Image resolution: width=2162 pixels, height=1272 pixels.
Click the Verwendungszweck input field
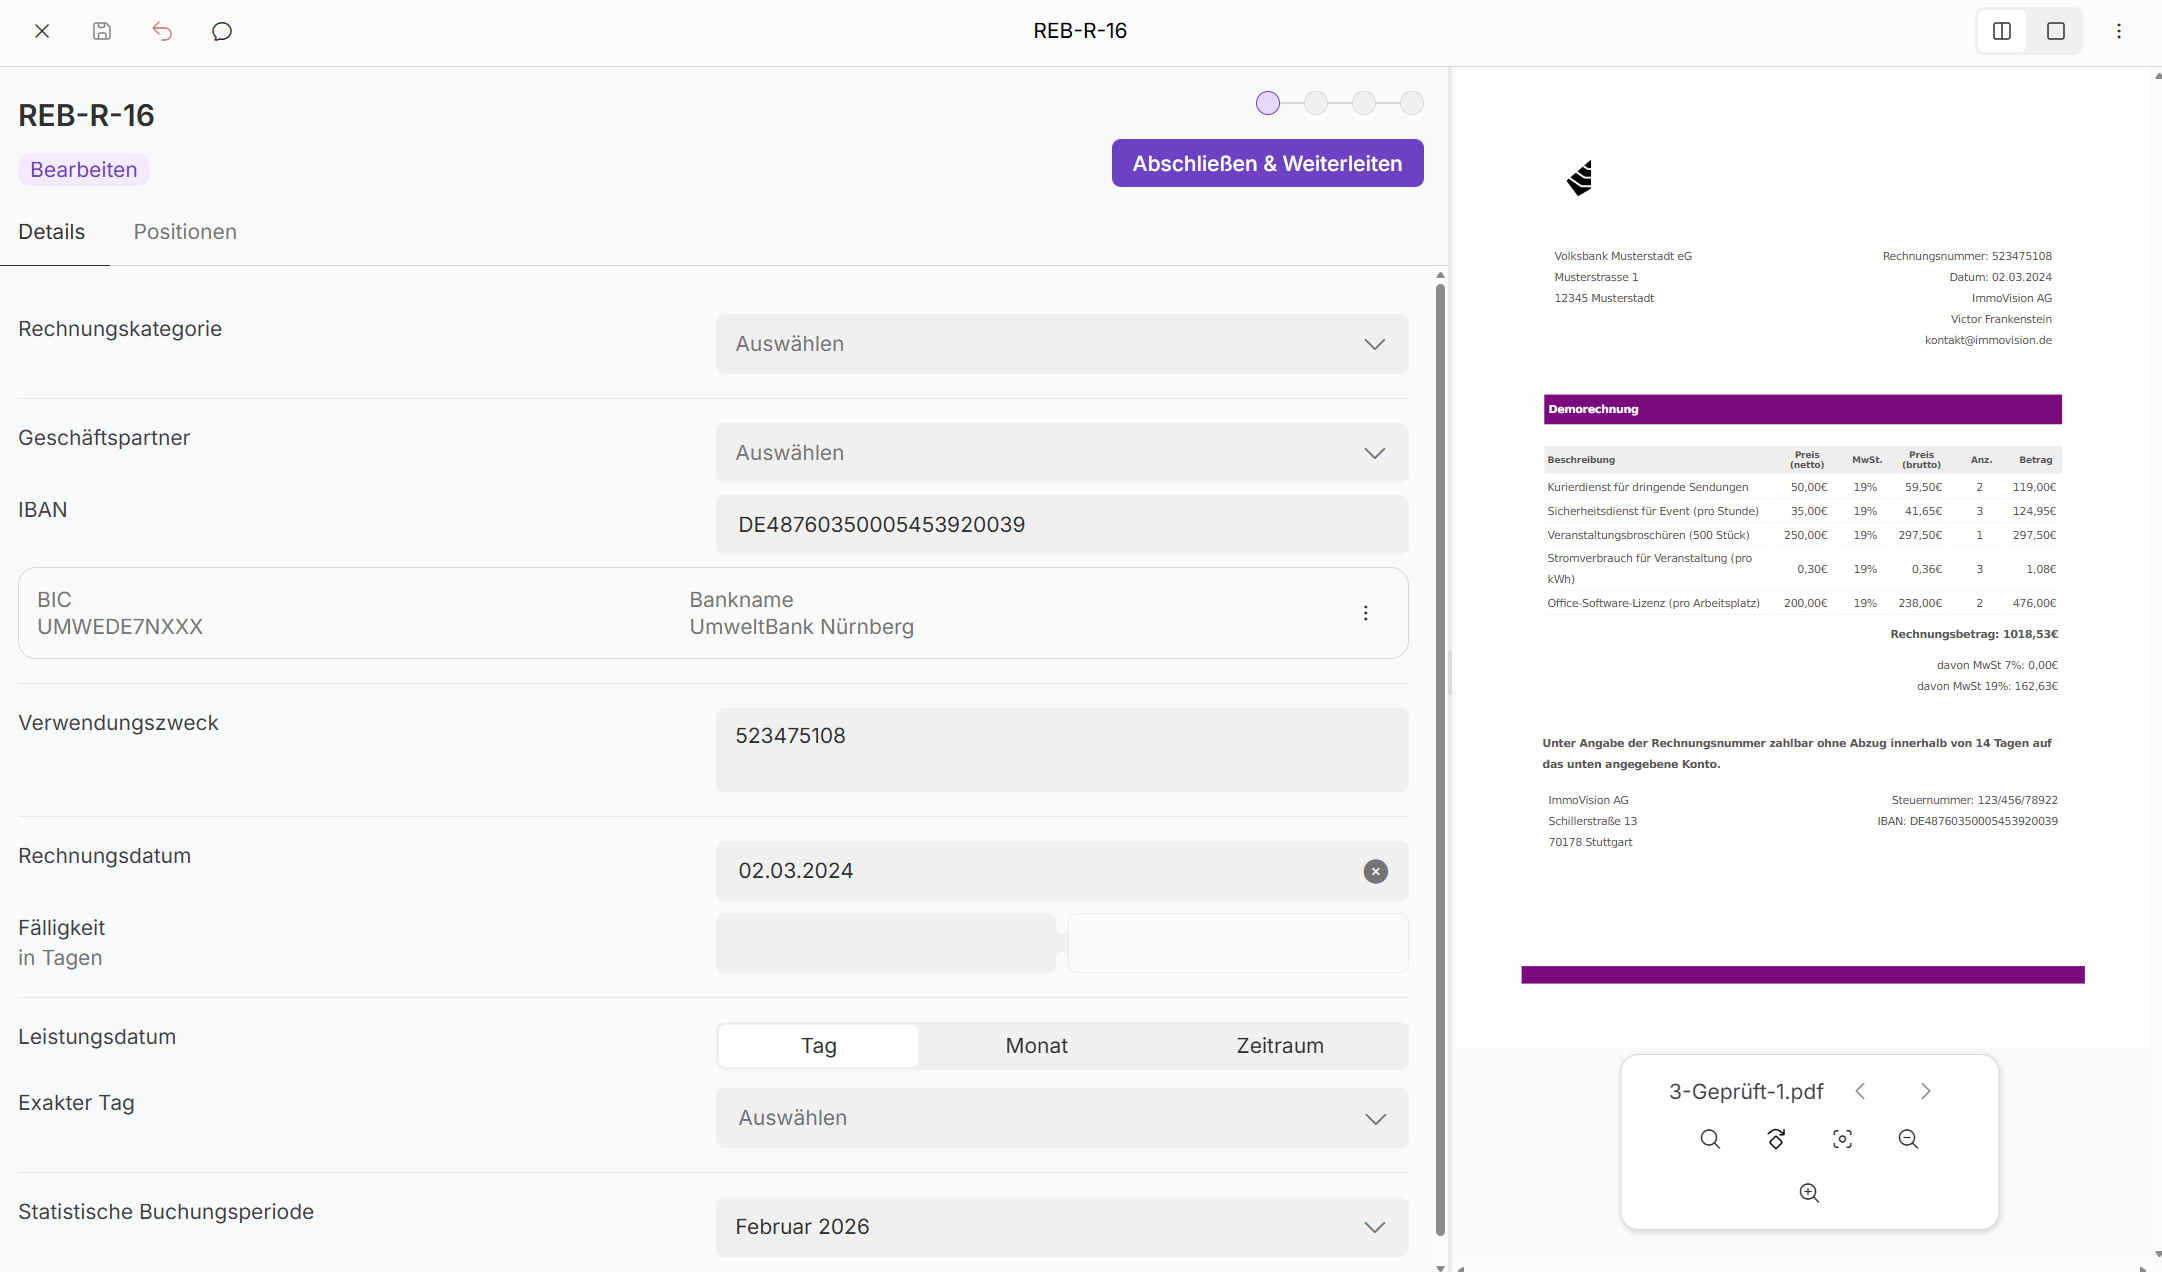tap(1062, 749)
